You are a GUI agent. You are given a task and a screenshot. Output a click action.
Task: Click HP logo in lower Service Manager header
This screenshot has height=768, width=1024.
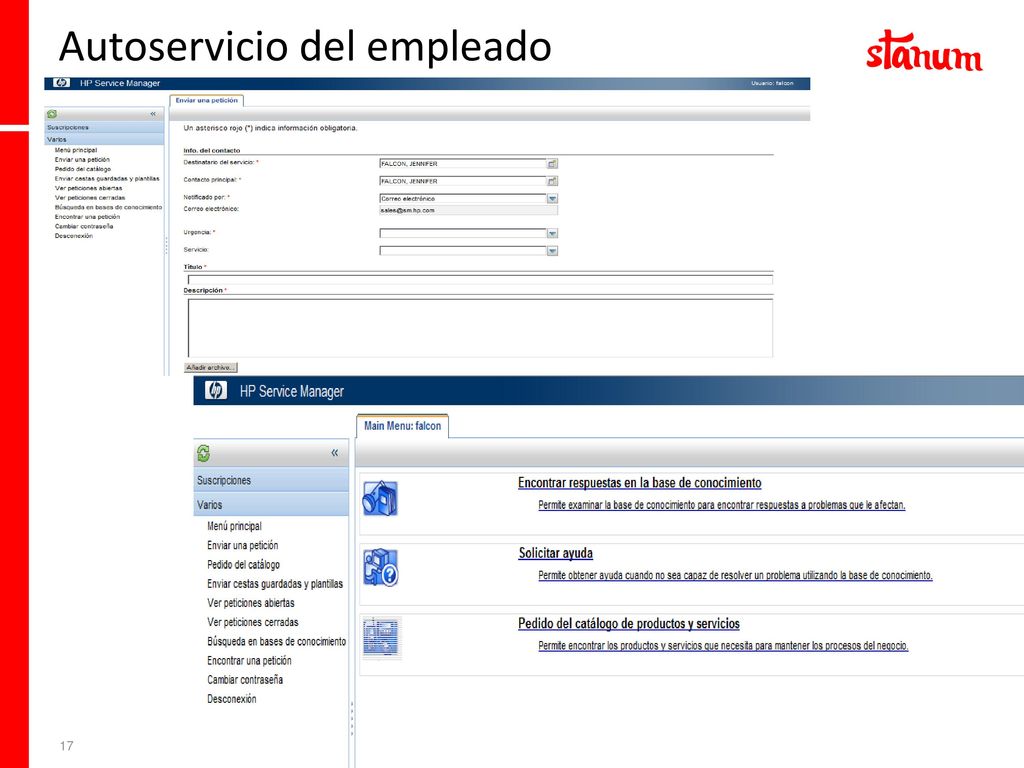(215, 391)
